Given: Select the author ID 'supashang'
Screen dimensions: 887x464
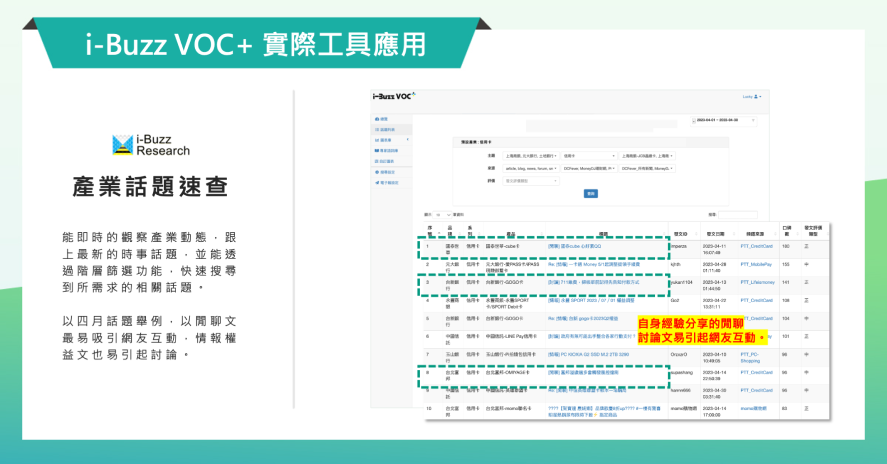Looking at the screenshot, I should (682, 372).
